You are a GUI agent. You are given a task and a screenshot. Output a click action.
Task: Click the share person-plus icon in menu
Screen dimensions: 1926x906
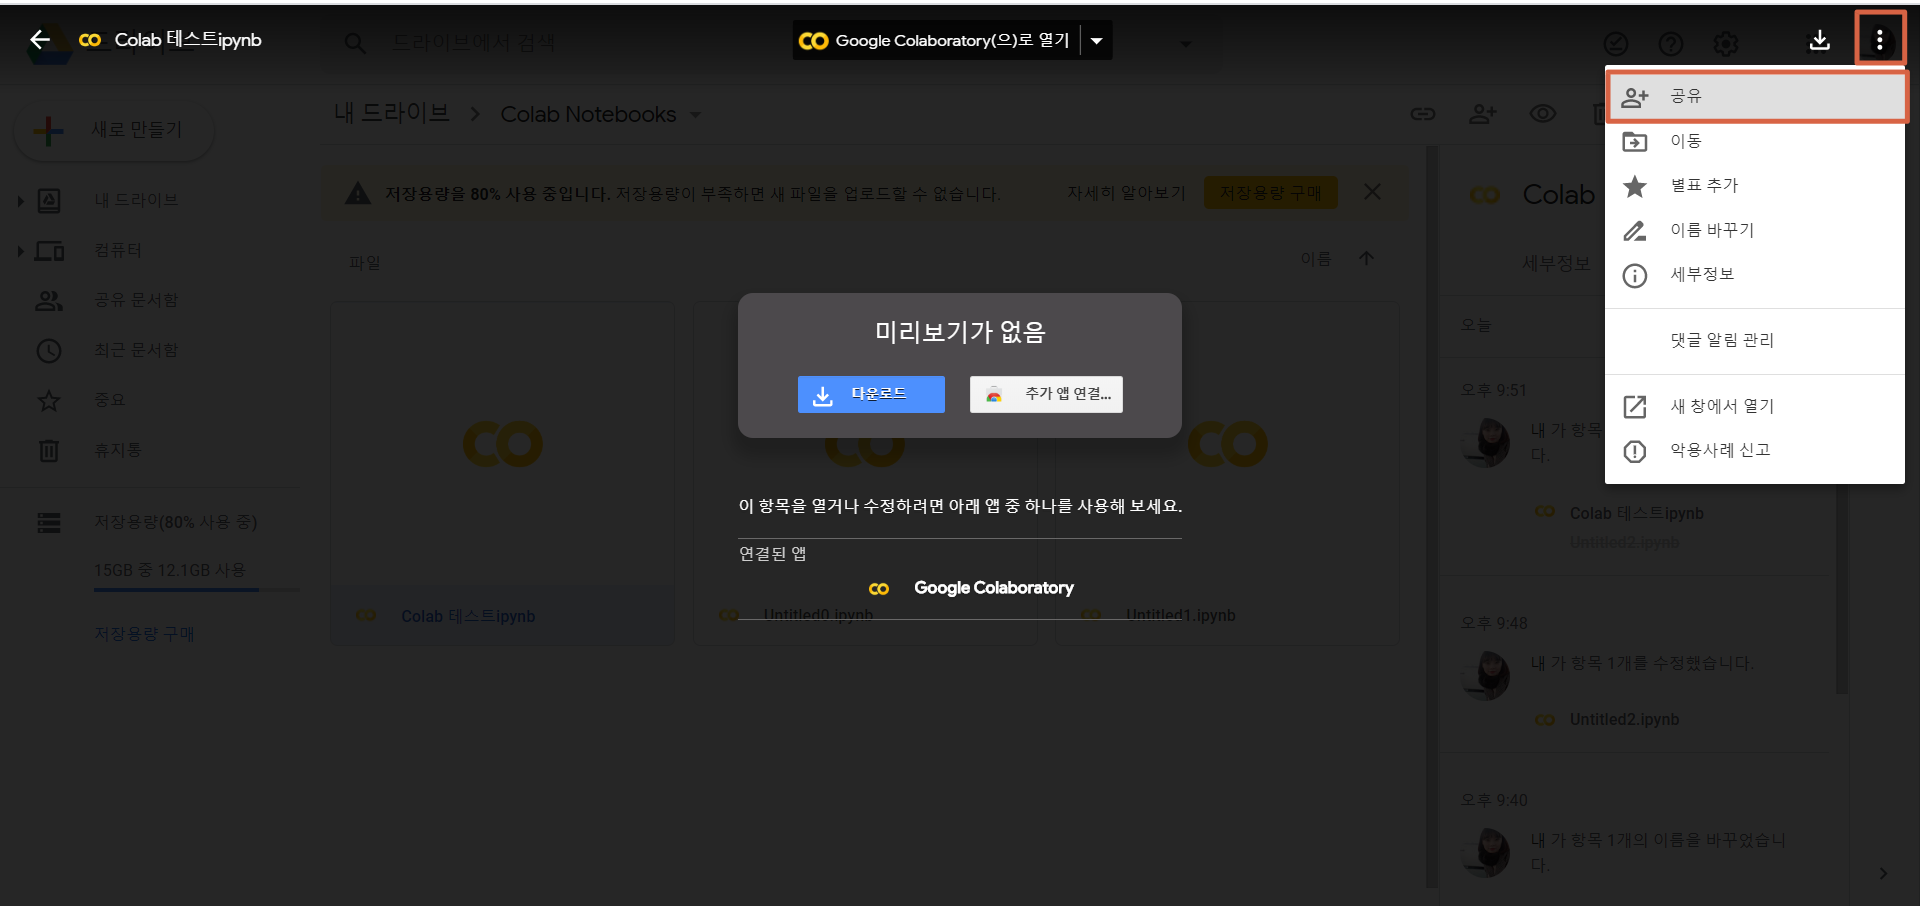(1634, 97)
